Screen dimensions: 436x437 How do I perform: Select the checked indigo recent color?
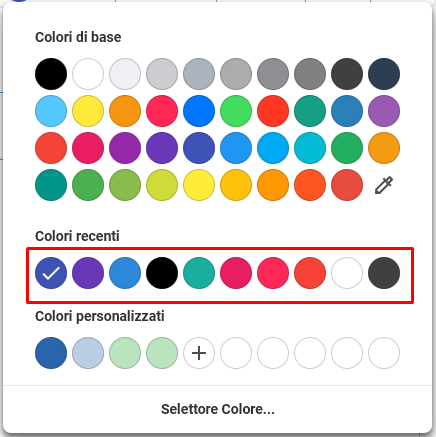point(51,273)
